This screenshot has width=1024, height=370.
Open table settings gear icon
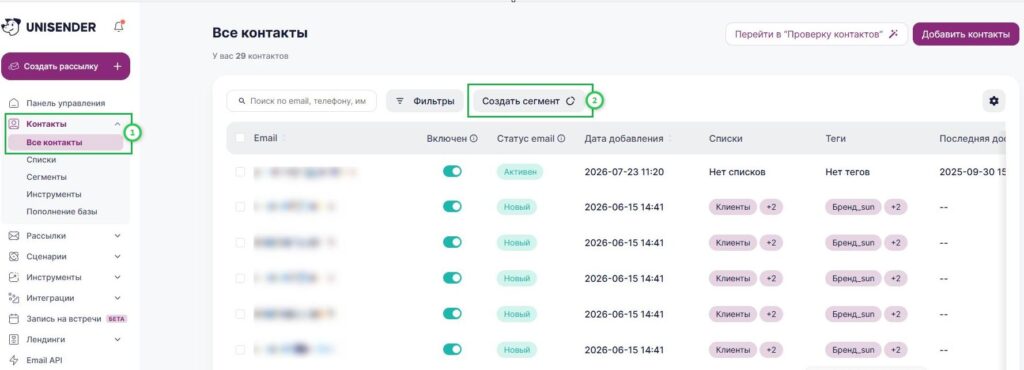994,101
